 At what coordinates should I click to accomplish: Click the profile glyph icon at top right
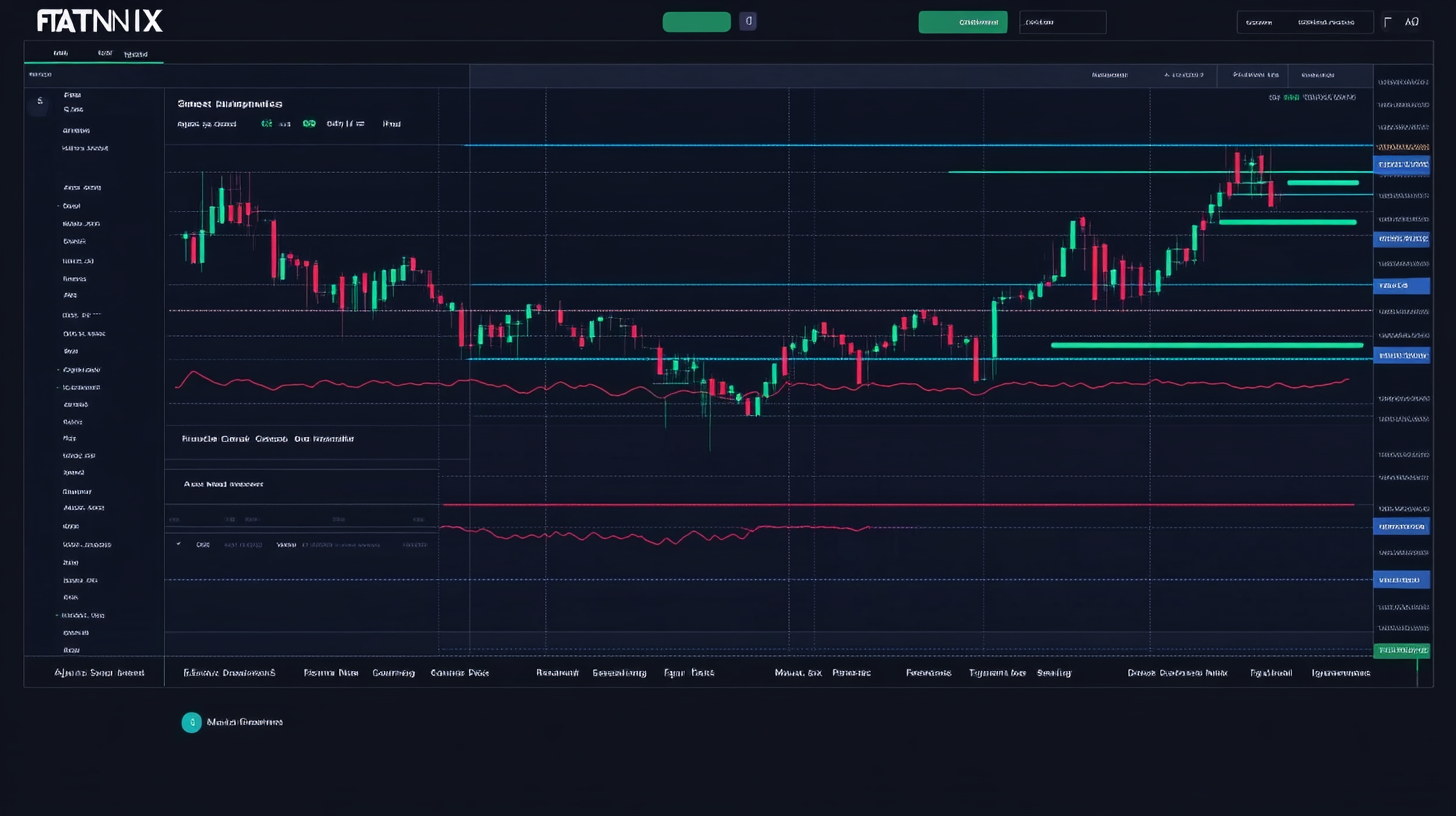pos(1412,20)
